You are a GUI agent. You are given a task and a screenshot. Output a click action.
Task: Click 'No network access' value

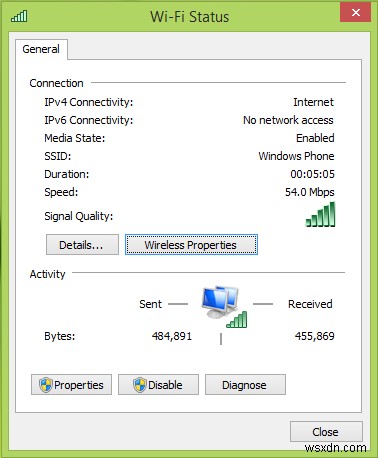coord(288,120)
